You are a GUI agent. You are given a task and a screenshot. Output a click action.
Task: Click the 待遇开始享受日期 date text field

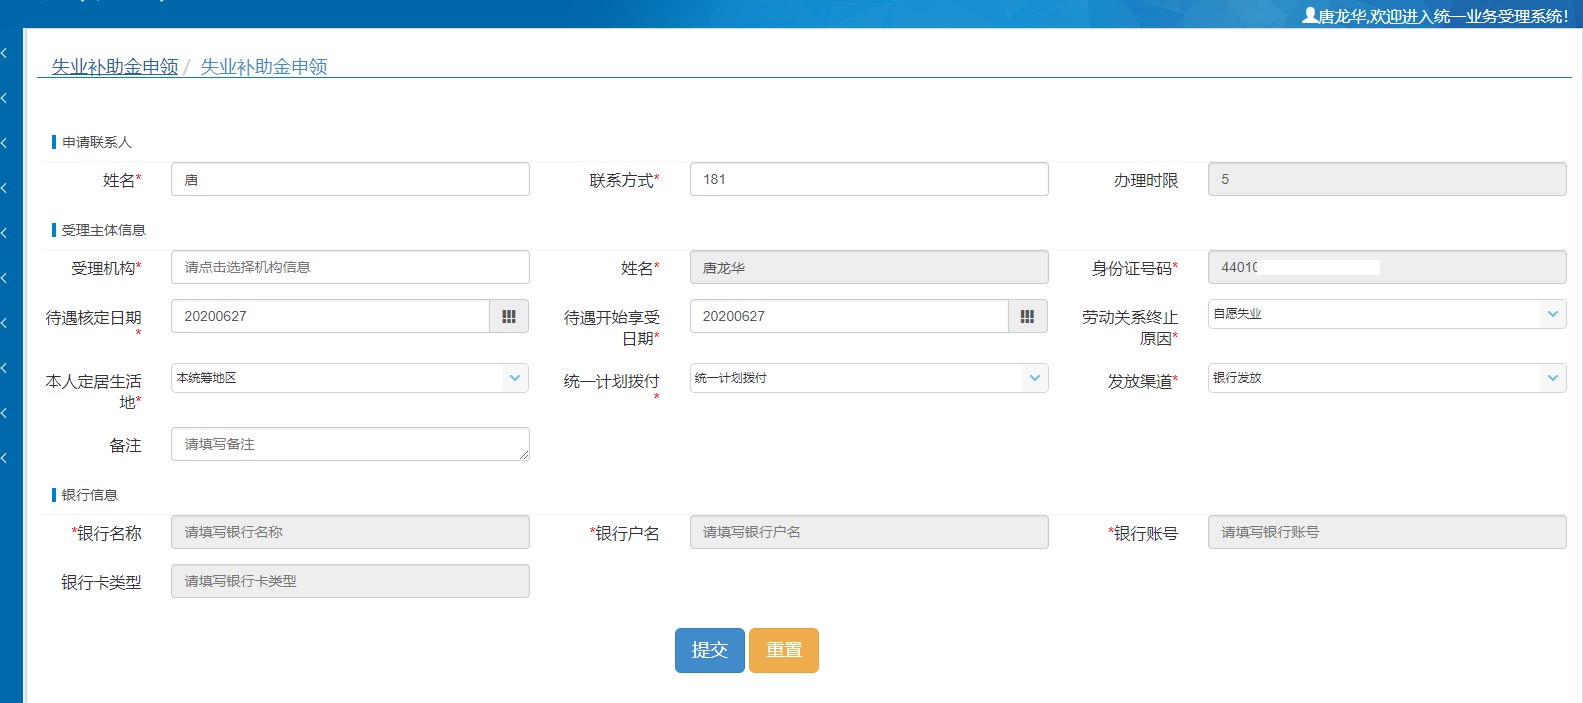coord(848,316)
